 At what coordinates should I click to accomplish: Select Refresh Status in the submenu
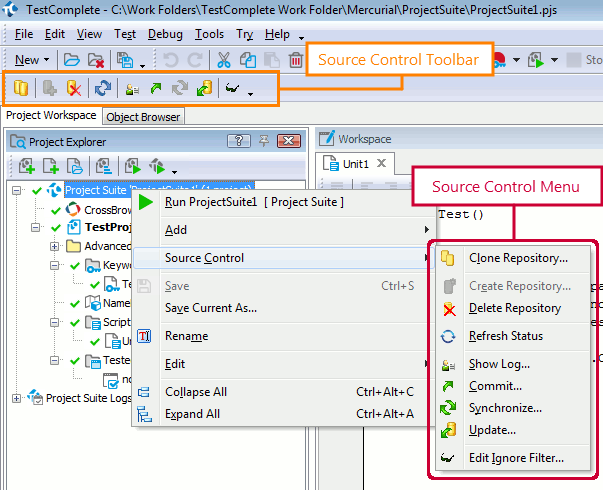click(513, 336)
